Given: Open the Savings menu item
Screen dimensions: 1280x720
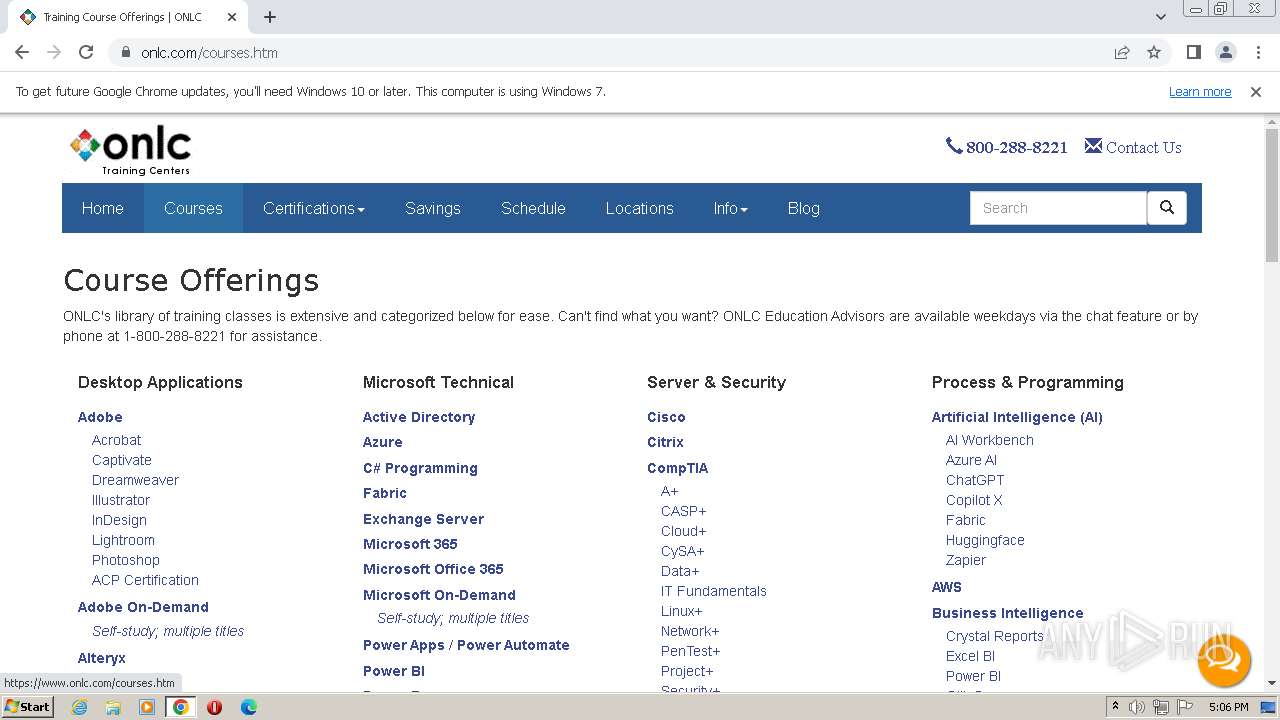Looking at the screenshot, I should (x=433, y=208).
